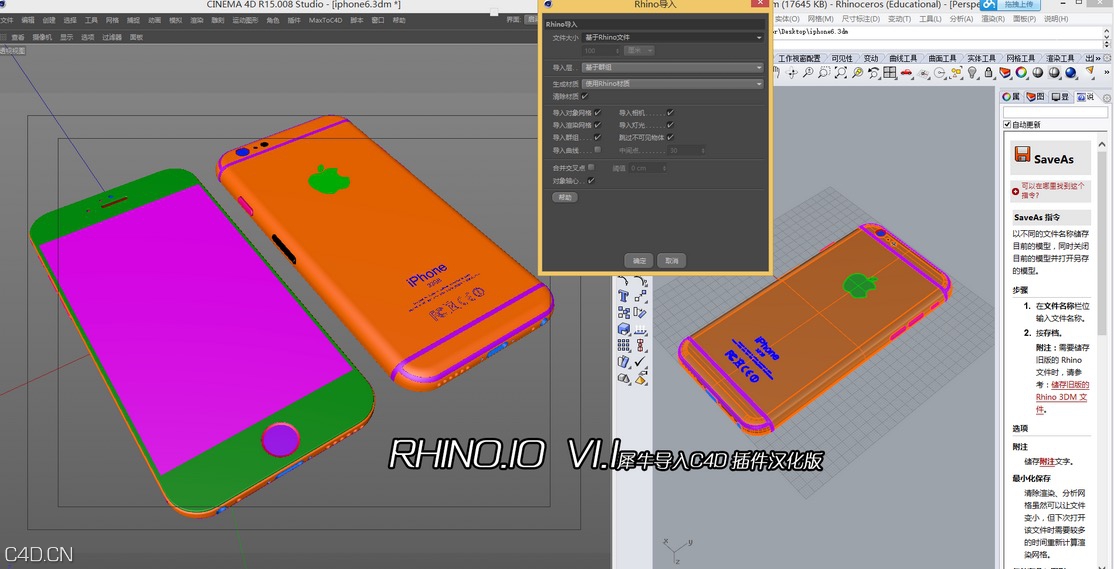Viewport: 1114px width, 569px height.
Task: Toggle the 导入群组 checkbox
Action: click(597, 137)
